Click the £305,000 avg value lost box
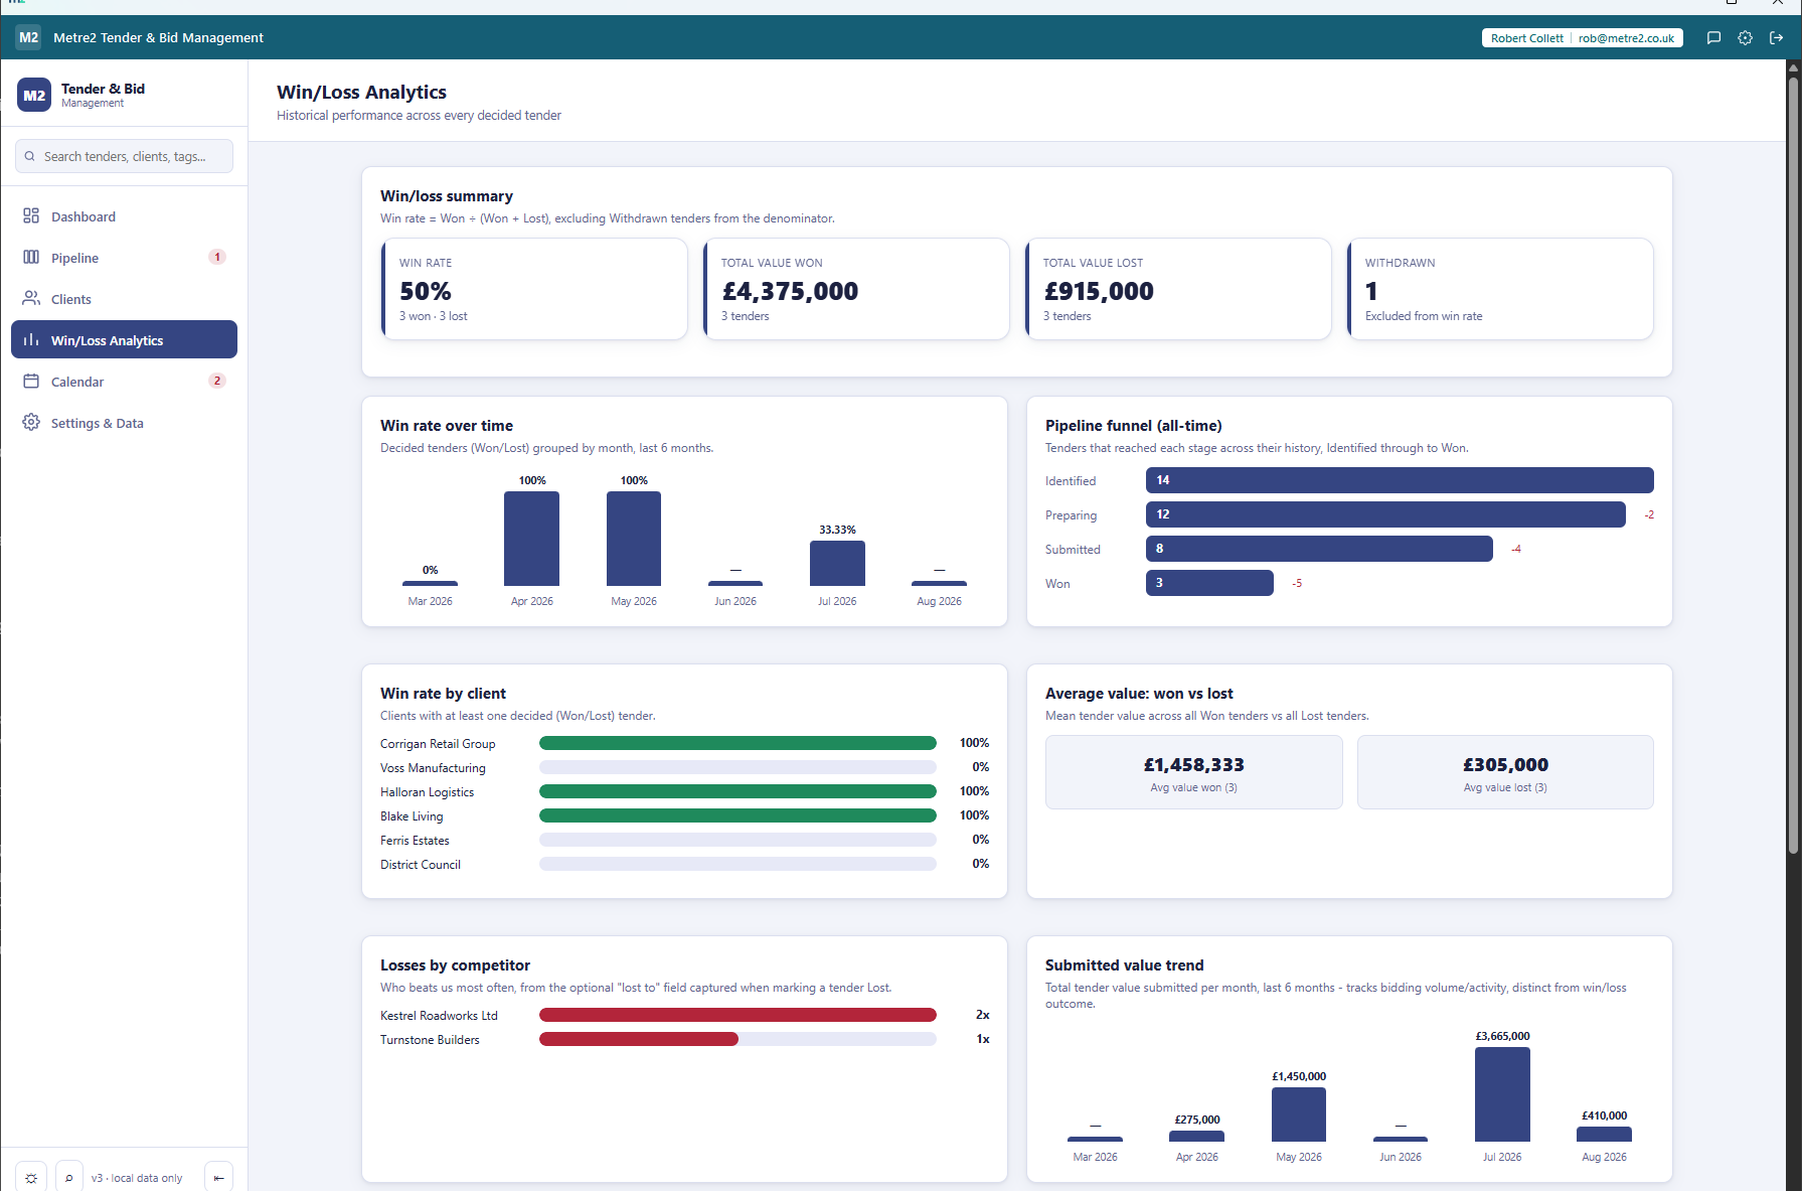Screen dimensions: 1802x1191 1505,772
